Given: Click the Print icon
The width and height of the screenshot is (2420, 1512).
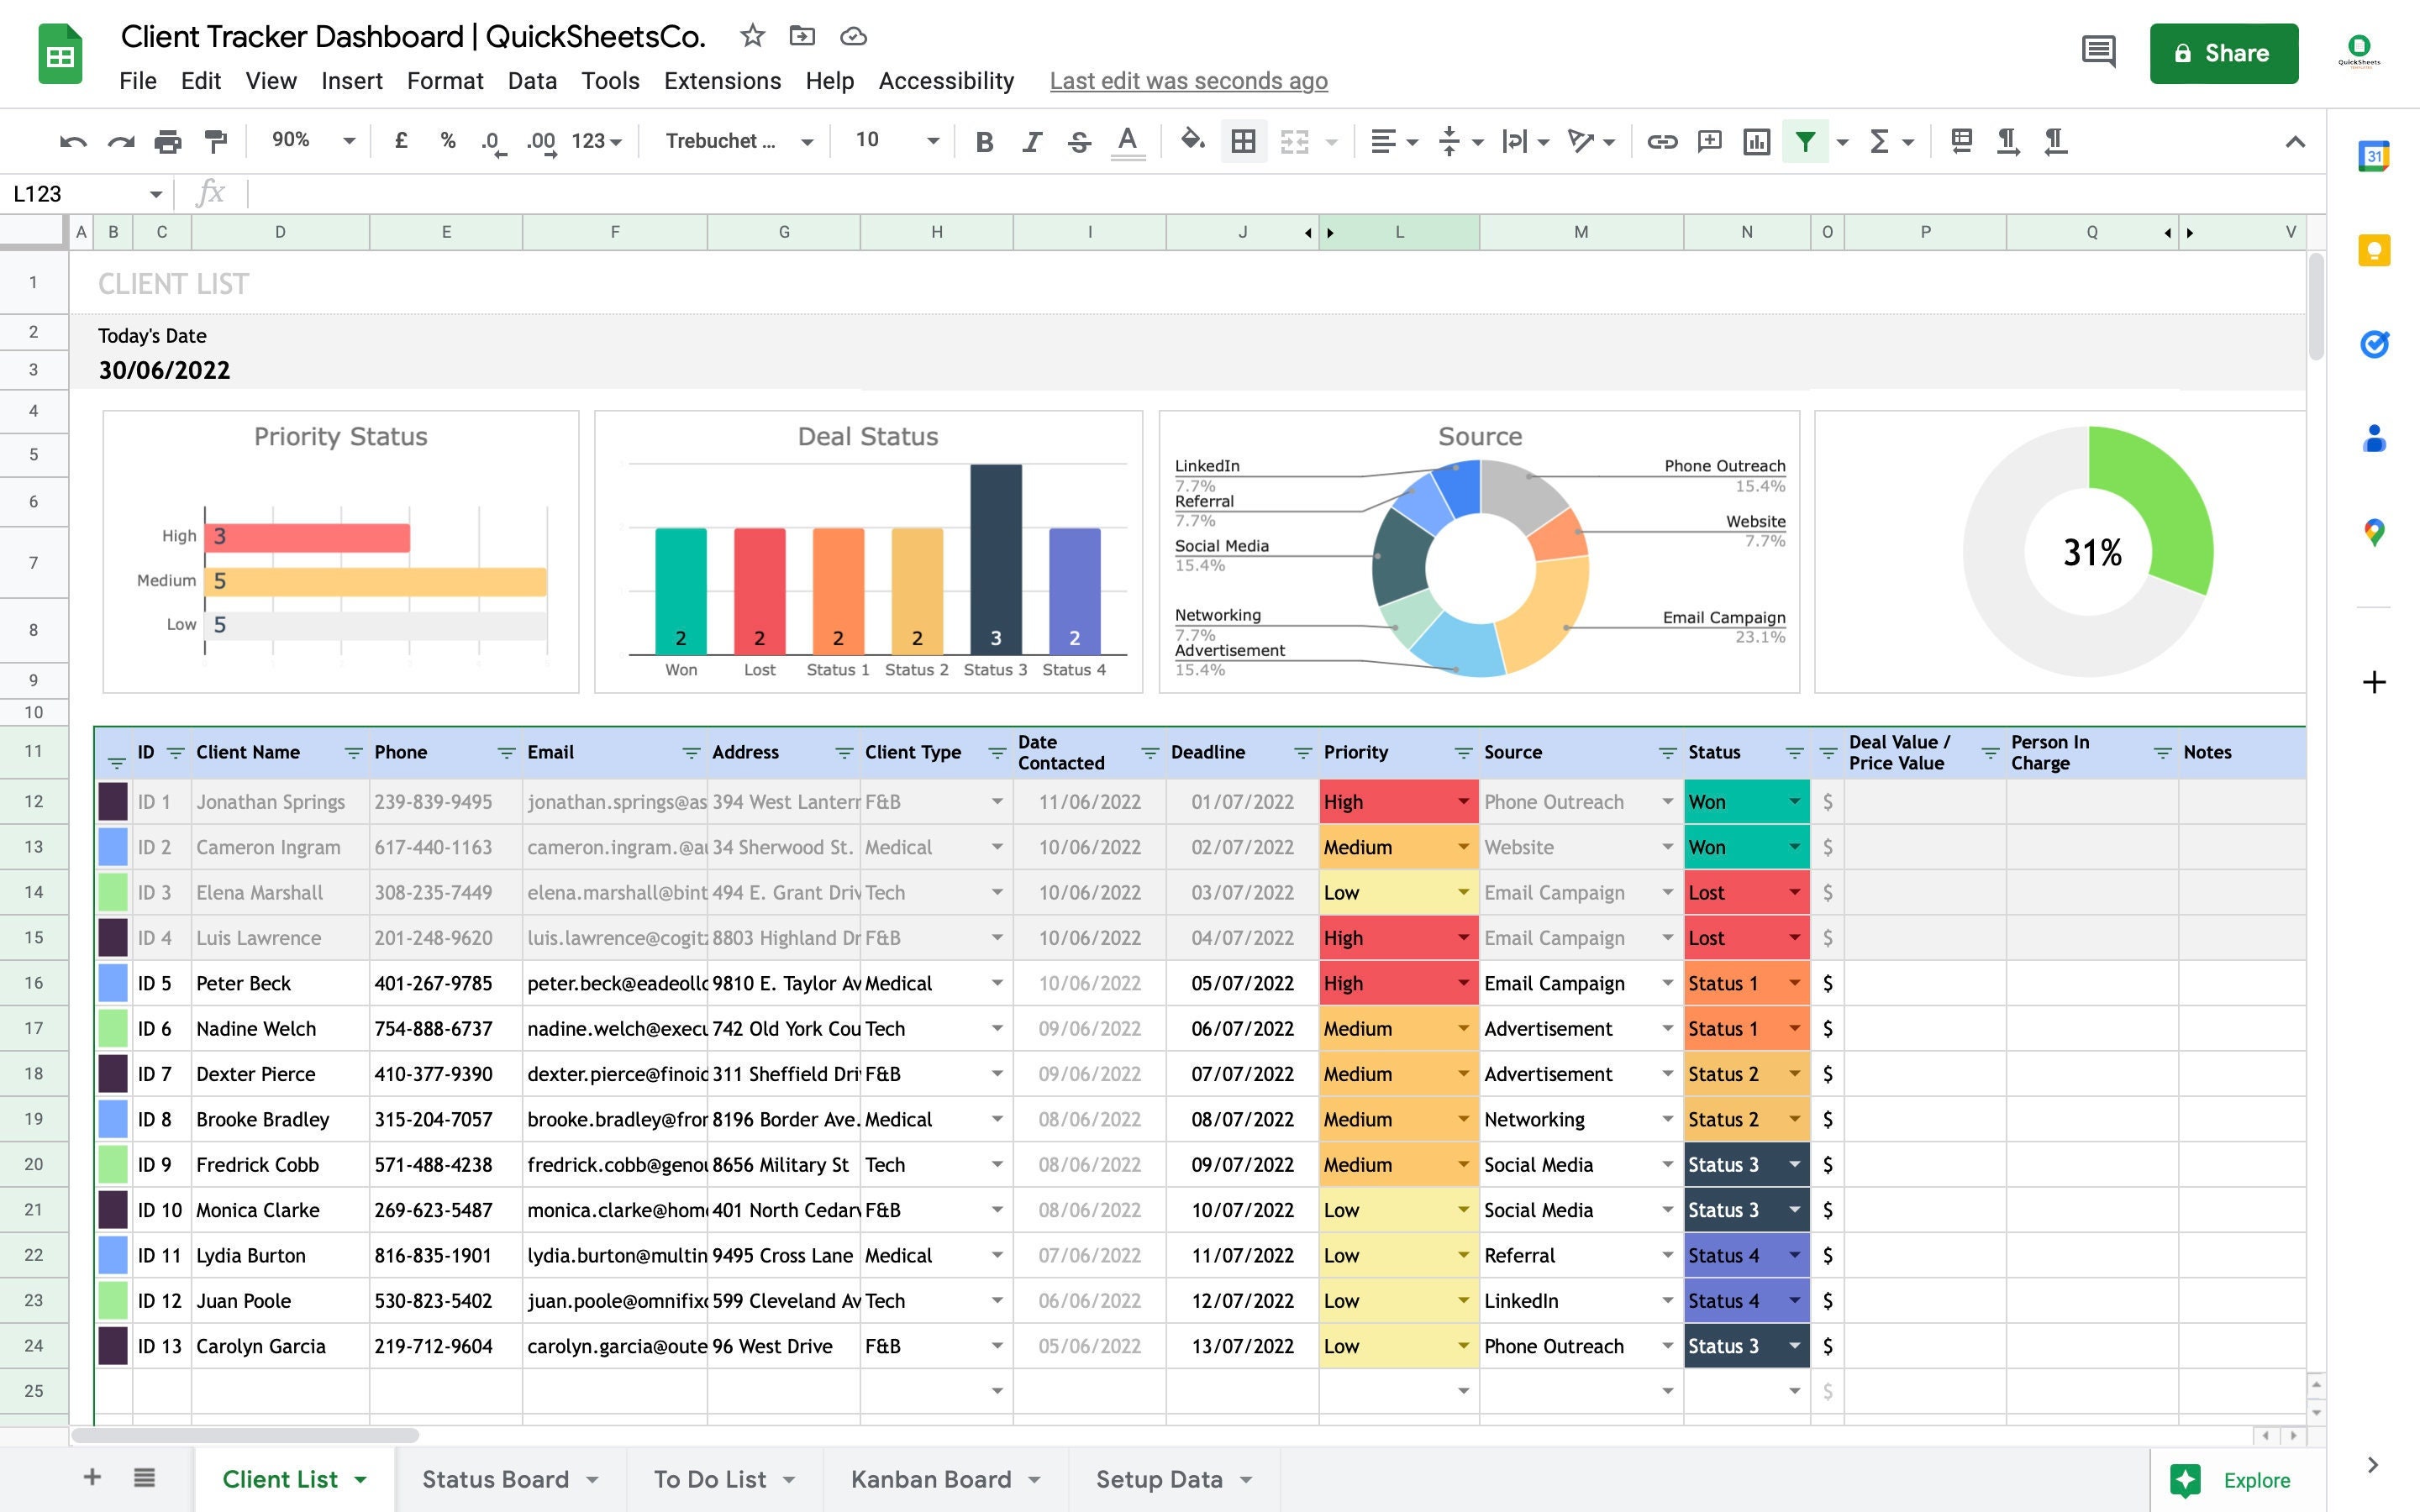Looking at the screenshot, I should pyautogui.click(x=168, y=142).
